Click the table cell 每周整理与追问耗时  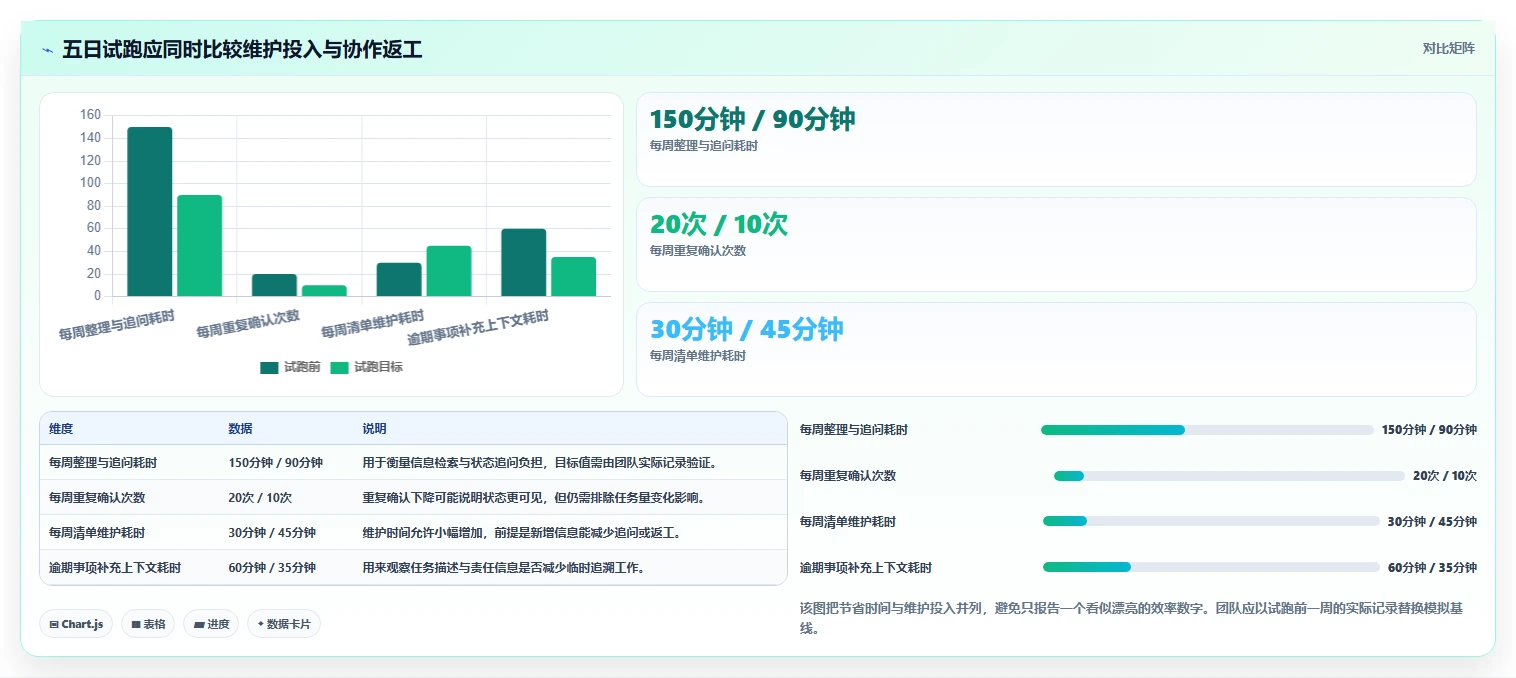click(x=103, y=463)
